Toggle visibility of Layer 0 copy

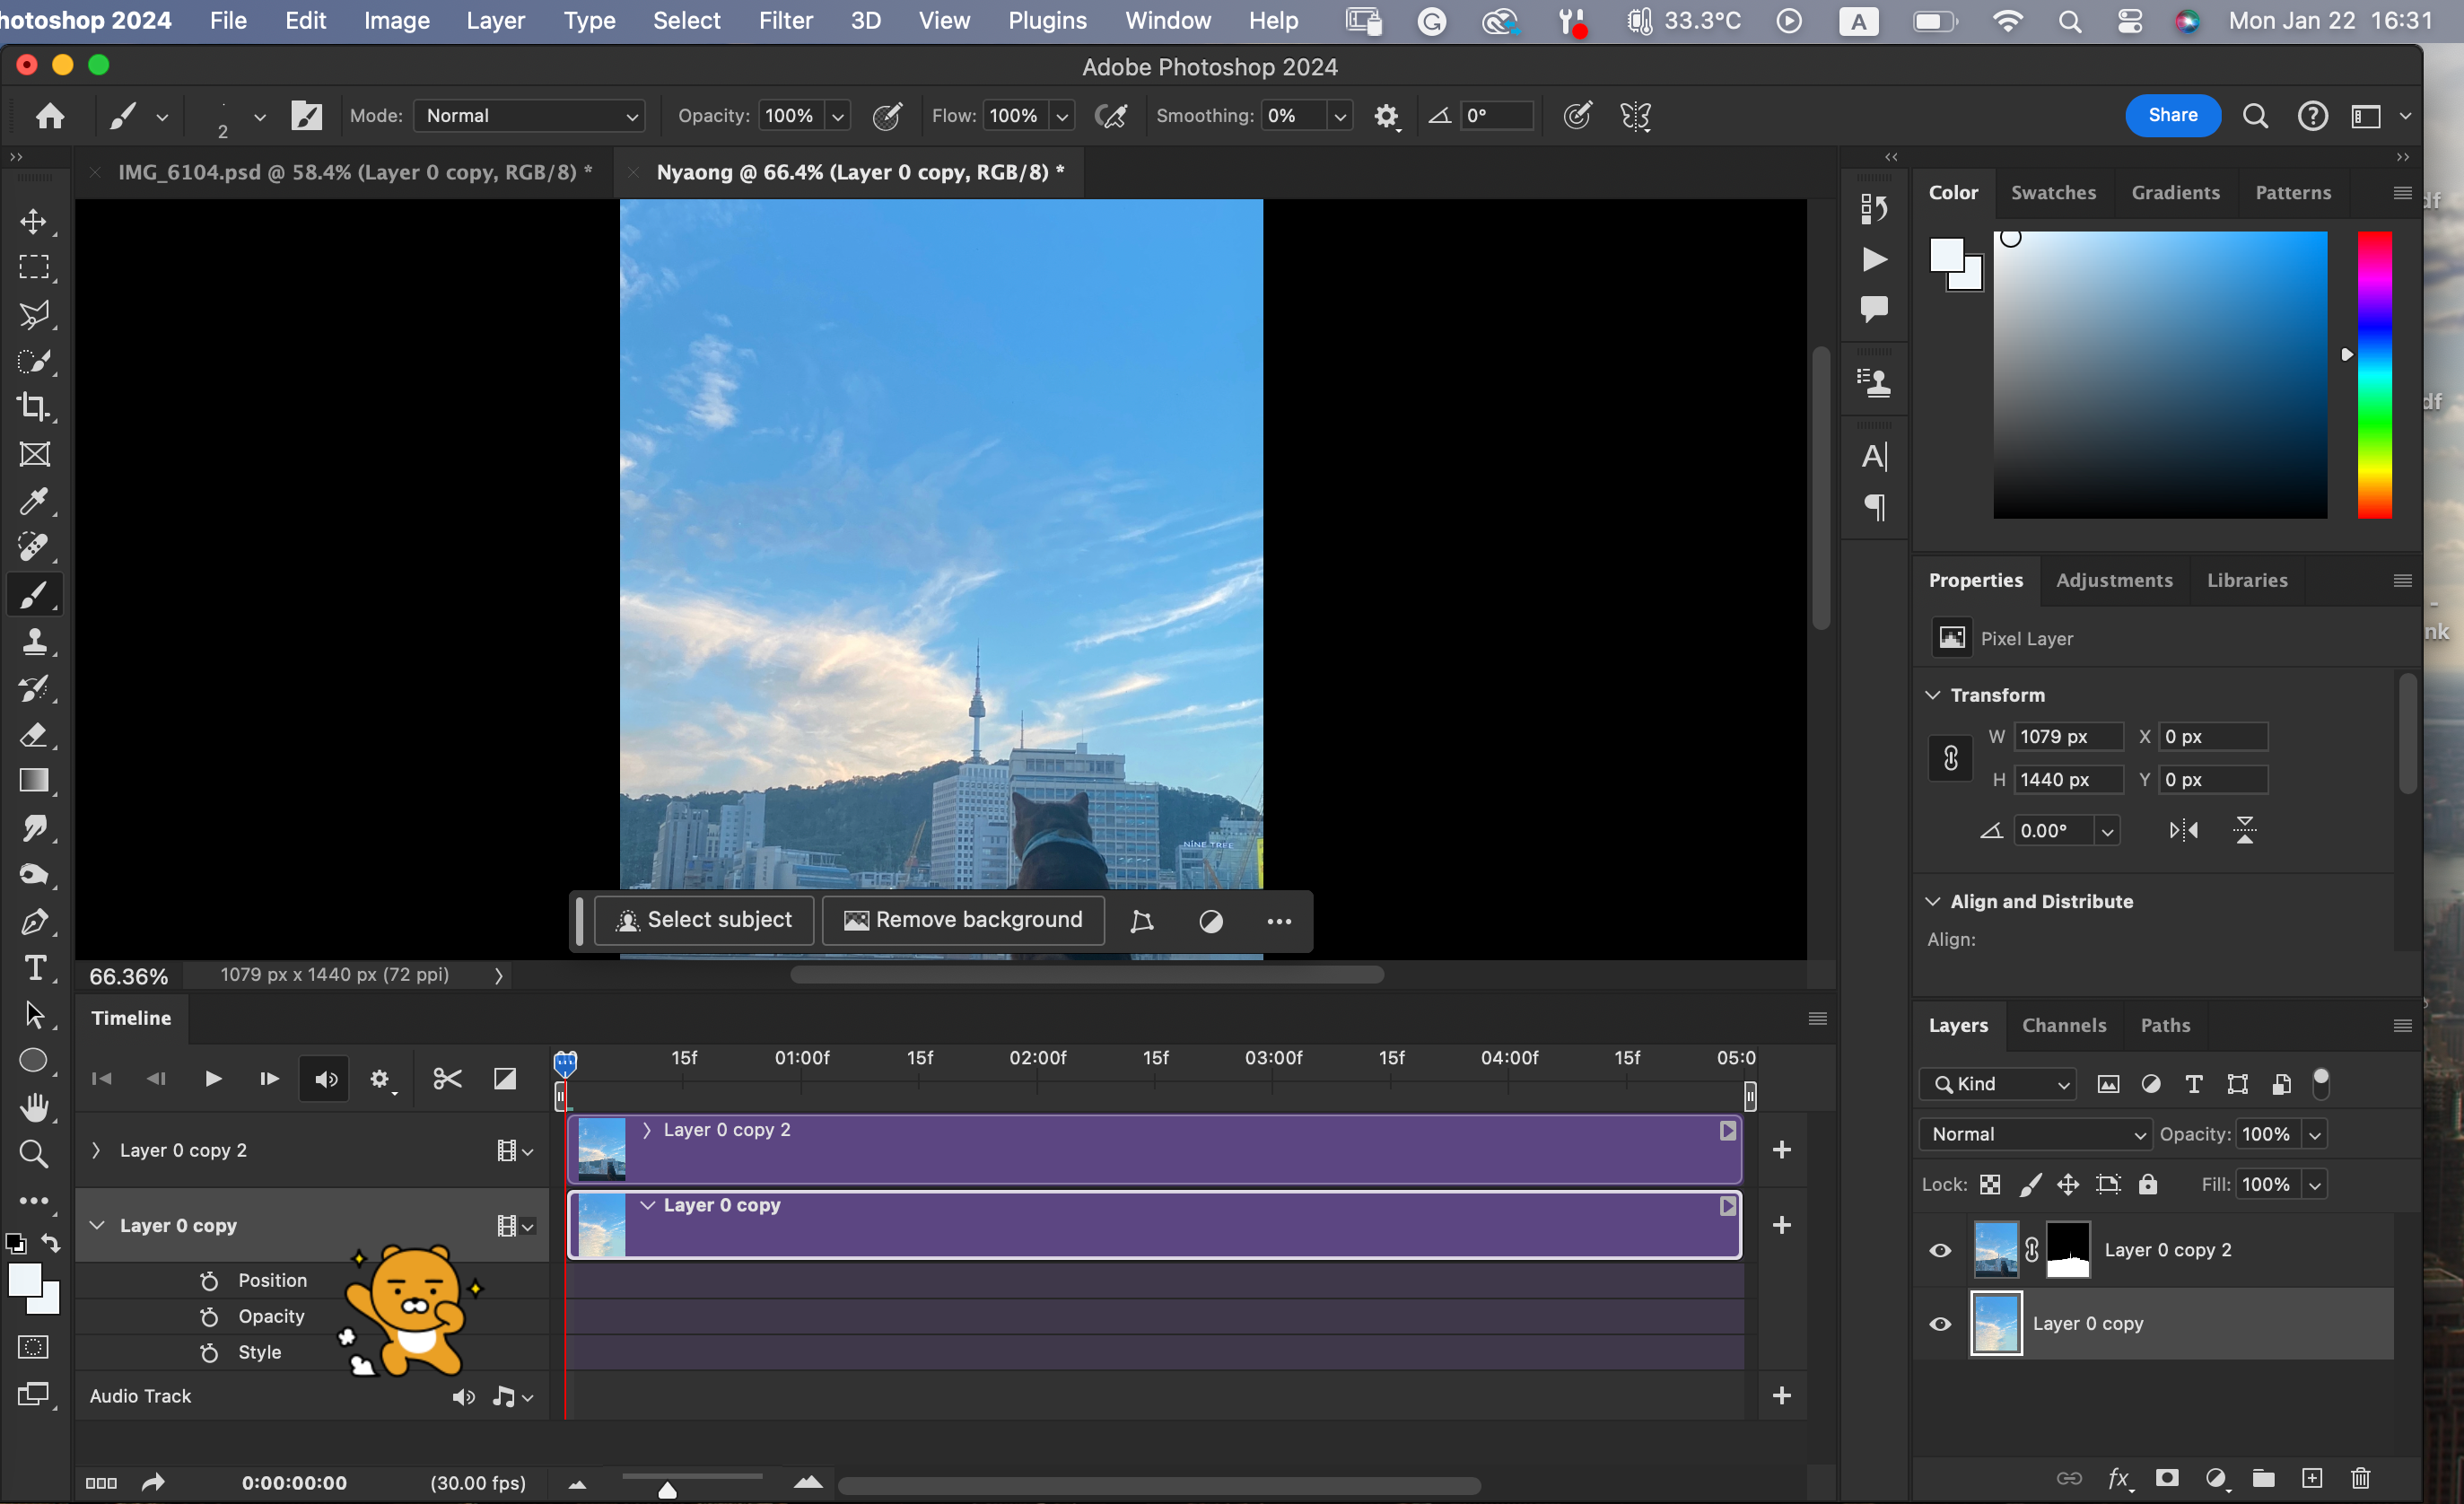coord(1940,1323)
